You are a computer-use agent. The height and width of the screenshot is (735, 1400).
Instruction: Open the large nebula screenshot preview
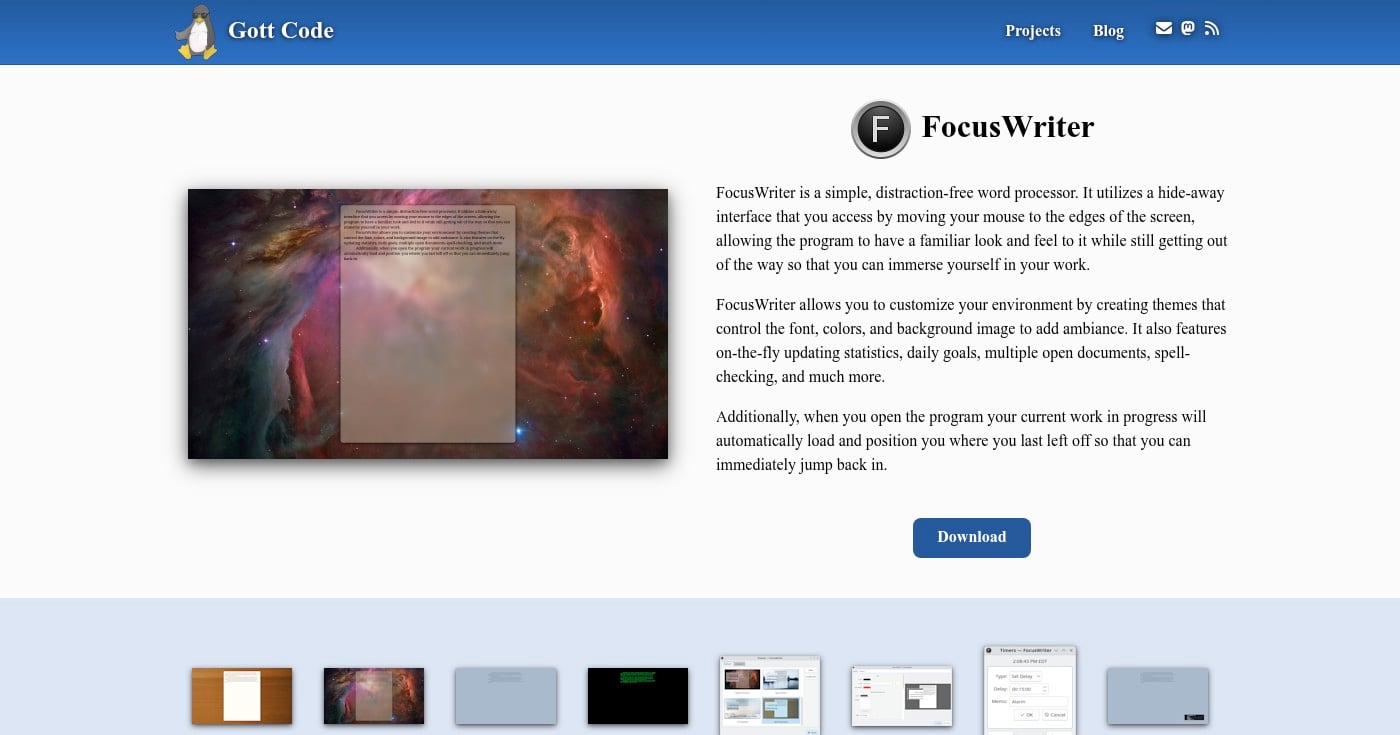point(428,324)
